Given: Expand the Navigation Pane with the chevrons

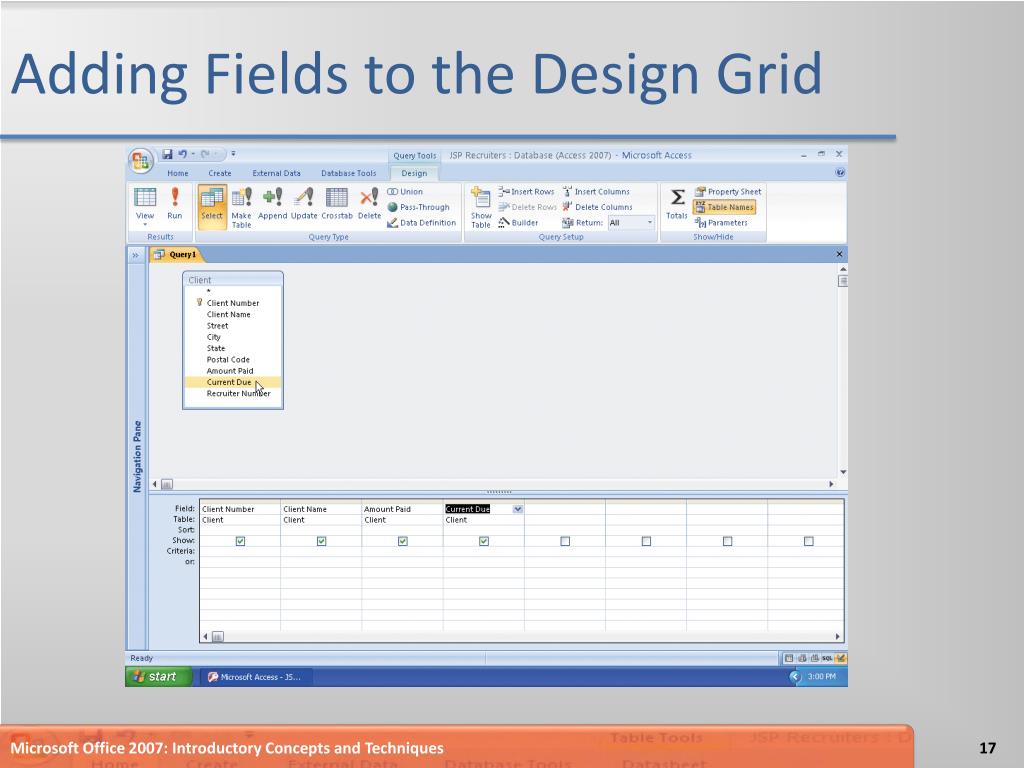Looking at the screenshot, I should point(135,255).
